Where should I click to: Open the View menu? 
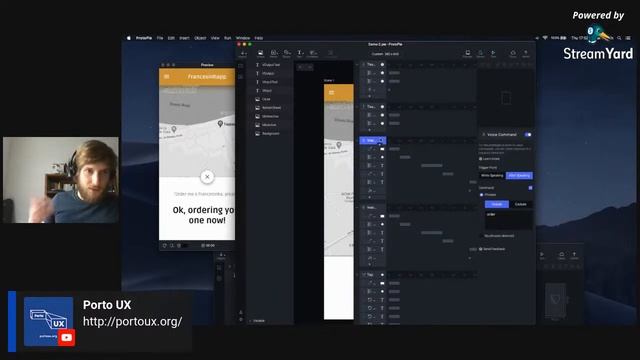pos(215,38)
